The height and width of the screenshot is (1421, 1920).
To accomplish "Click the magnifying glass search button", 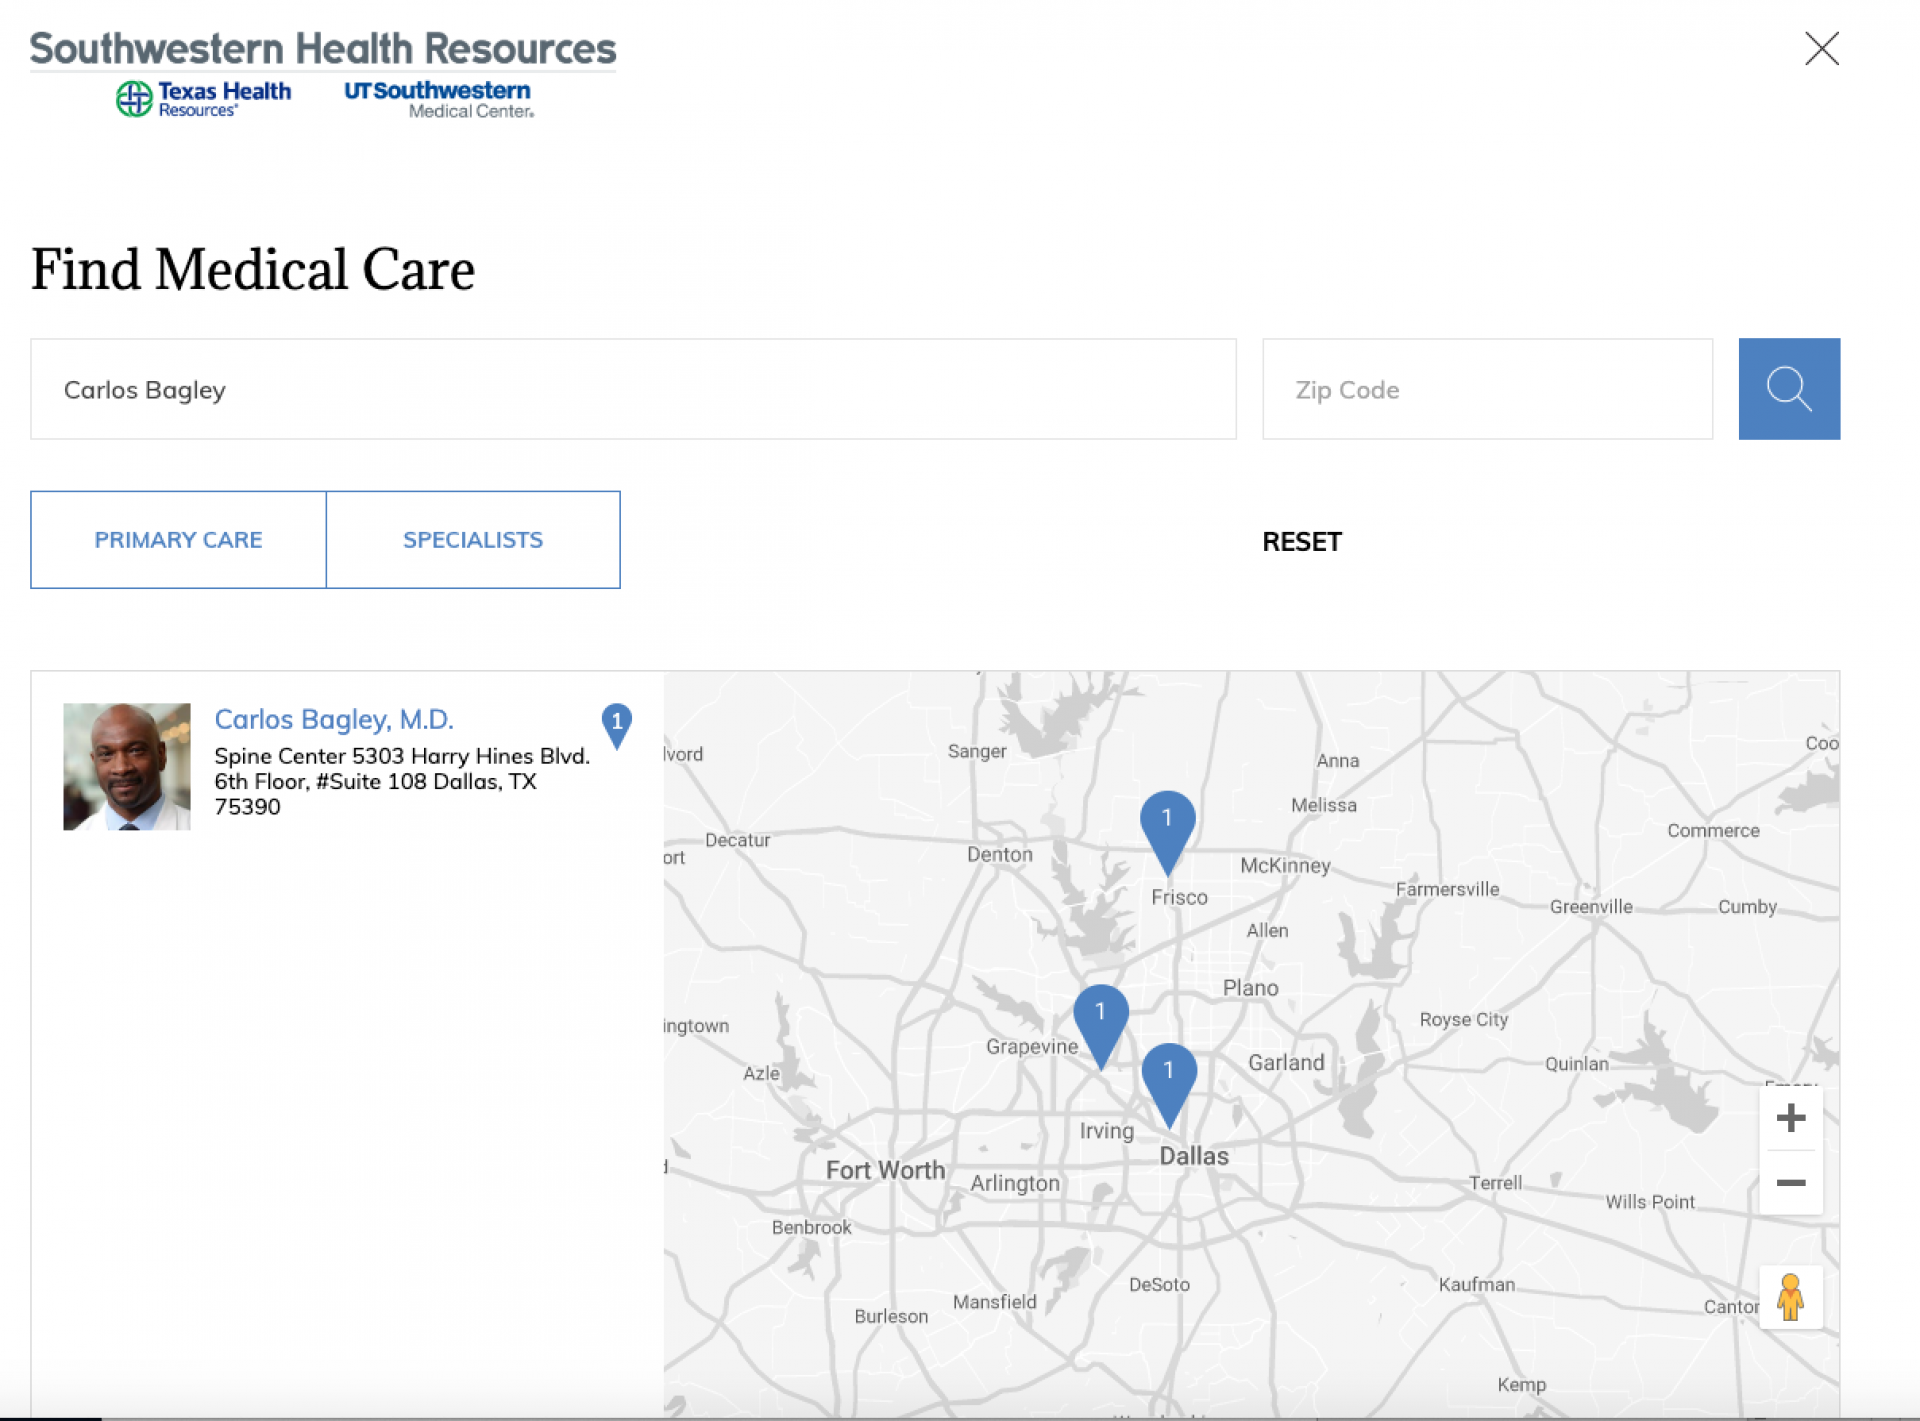I will (1788, 389).
